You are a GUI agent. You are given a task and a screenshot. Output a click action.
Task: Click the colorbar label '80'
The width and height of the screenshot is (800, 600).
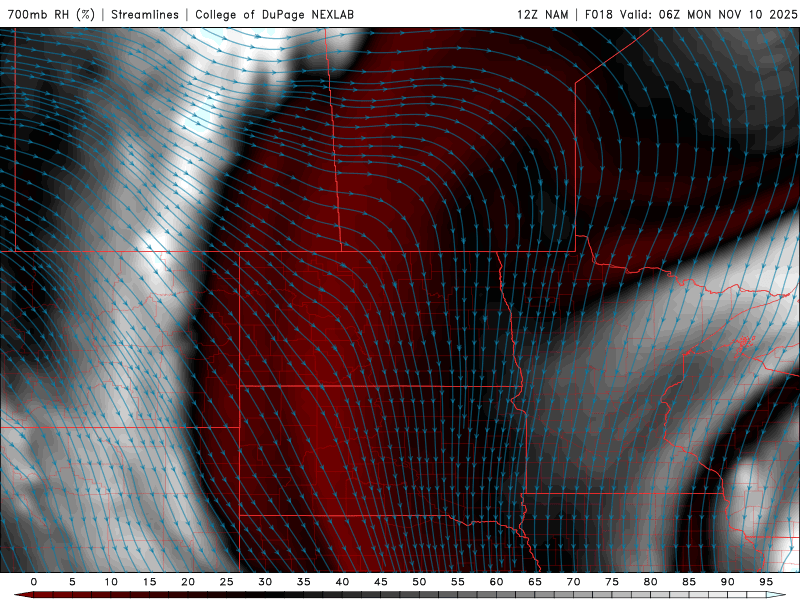(x=650, y=582)
